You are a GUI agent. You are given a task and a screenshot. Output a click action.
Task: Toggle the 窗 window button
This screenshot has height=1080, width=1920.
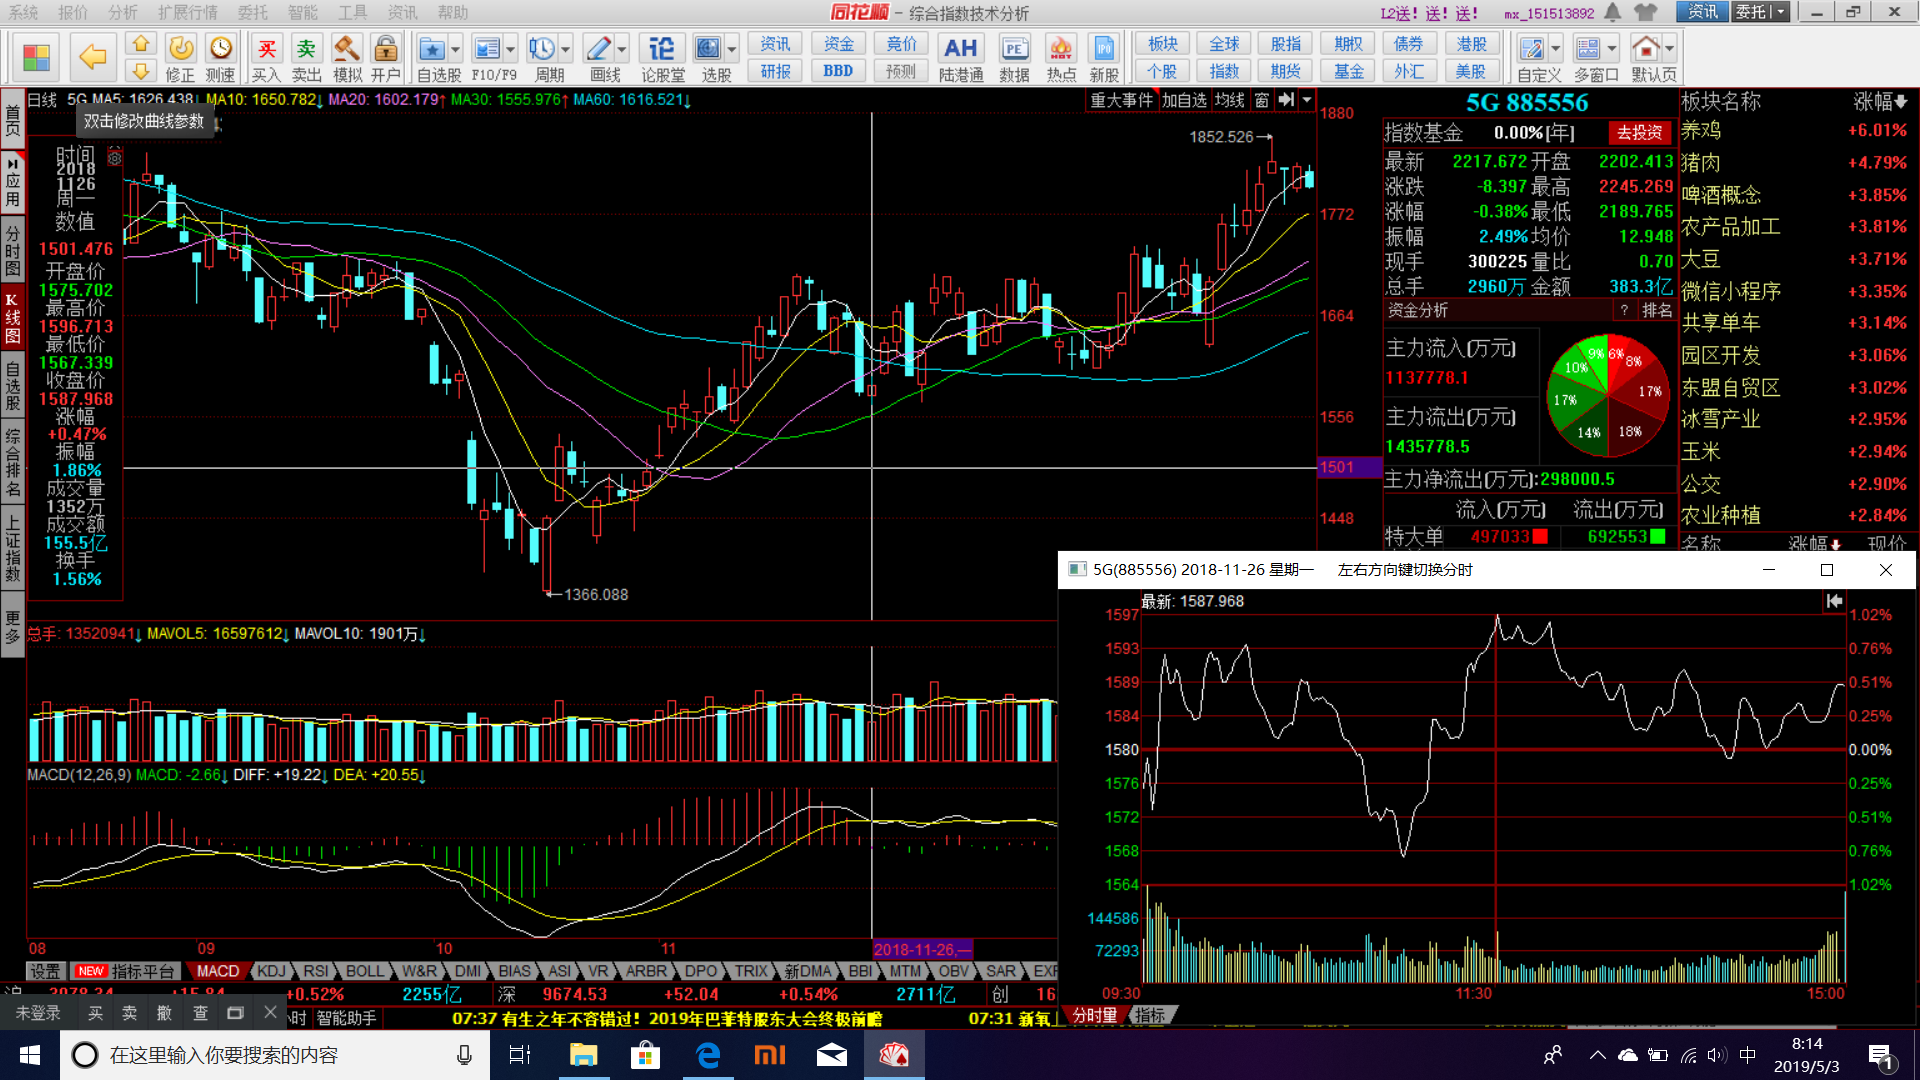(1262, 100)
